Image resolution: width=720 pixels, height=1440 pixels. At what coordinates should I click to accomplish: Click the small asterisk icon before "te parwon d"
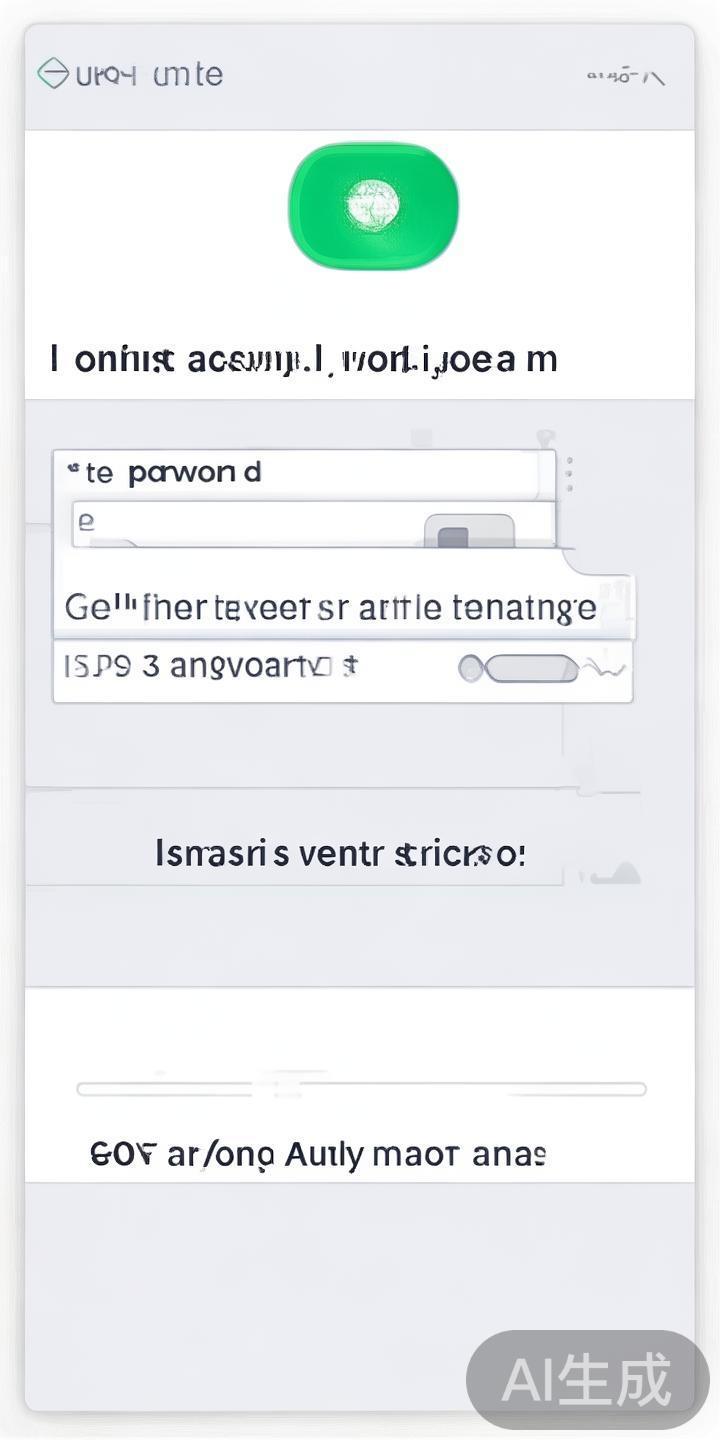72,468
